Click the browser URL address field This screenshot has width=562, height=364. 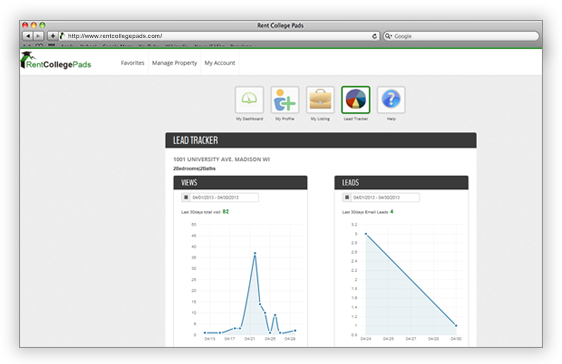(x=219, y=36)
